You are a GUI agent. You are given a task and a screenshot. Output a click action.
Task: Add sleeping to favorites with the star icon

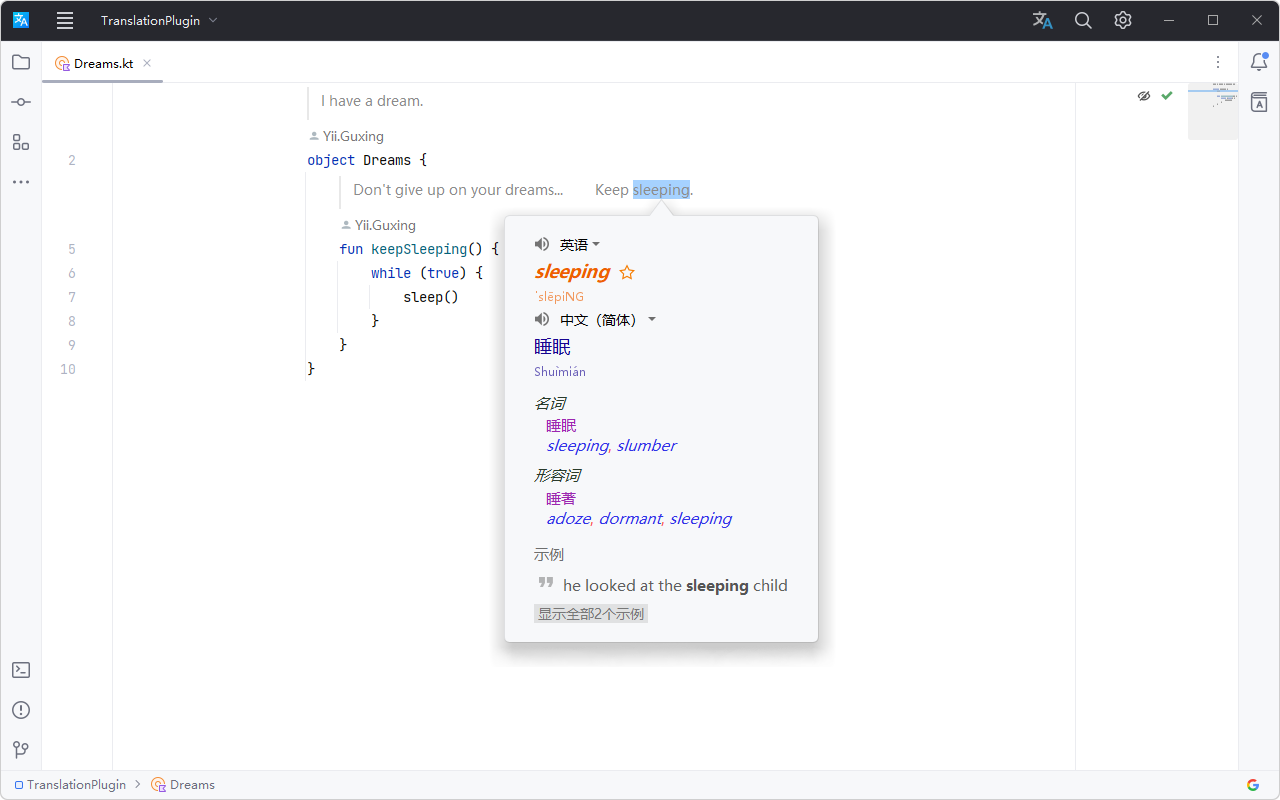626,271
